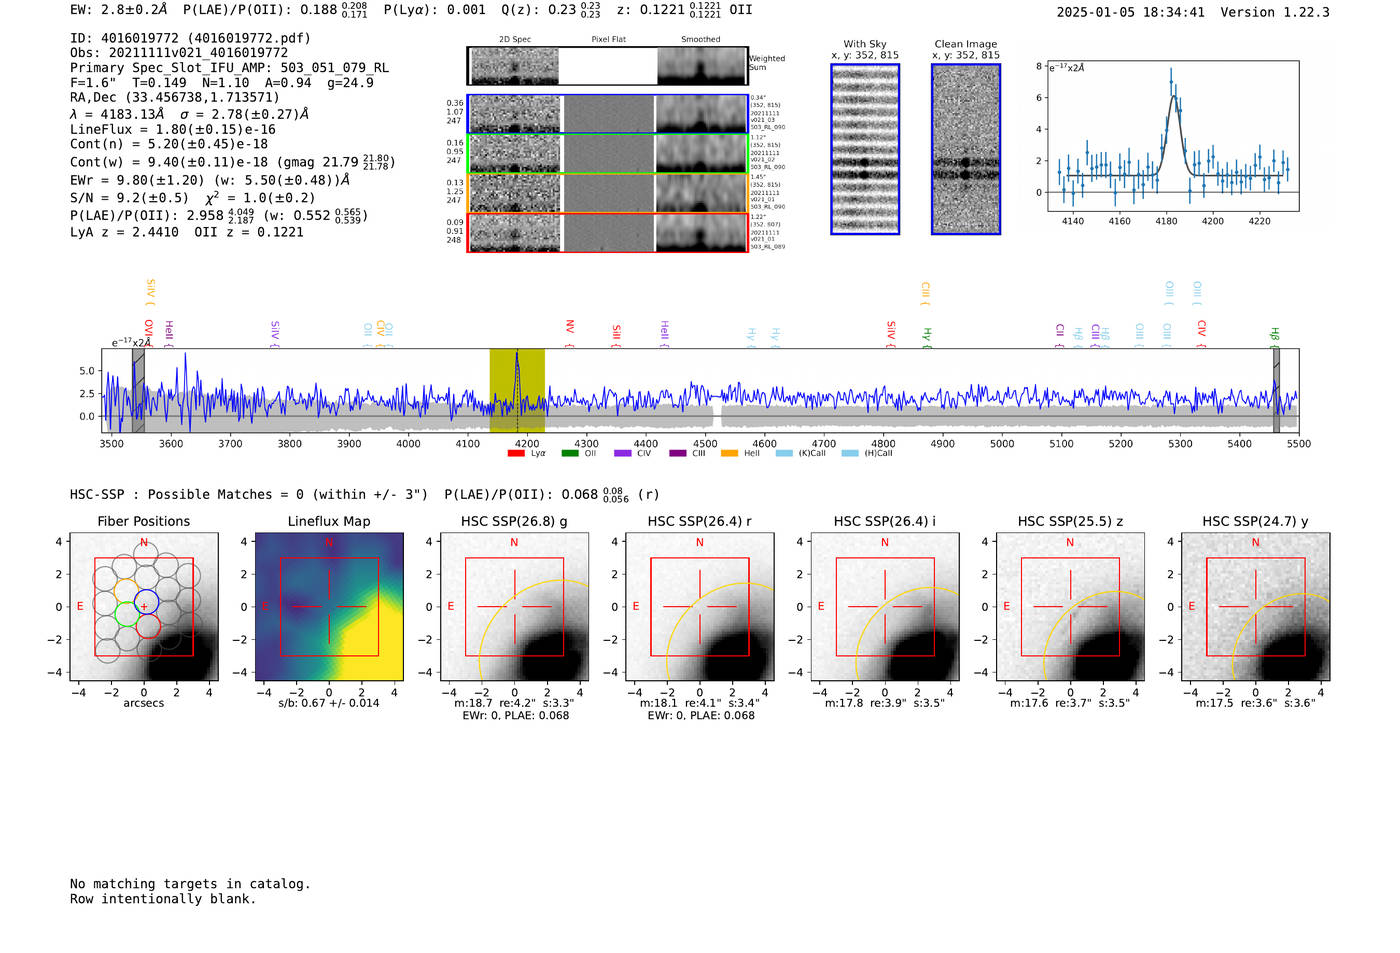The image size is (1400, 953).
Task: Open the HSC SSP(26.4) r image
Action: (x=700, y=607)
